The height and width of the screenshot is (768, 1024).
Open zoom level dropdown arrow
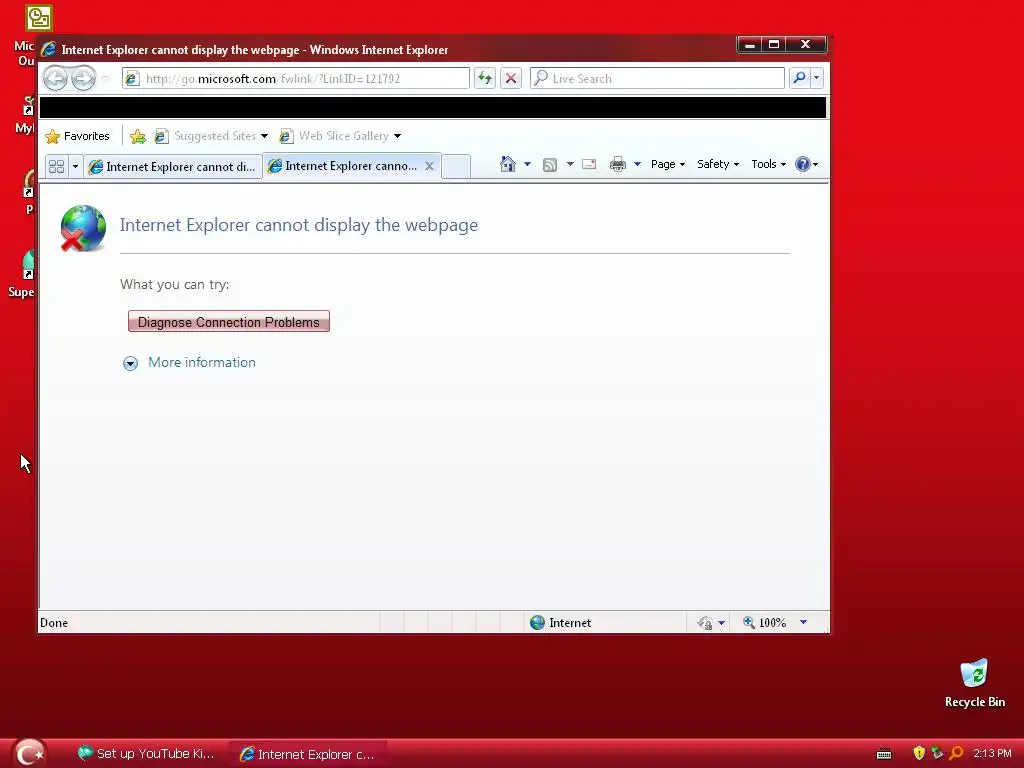803,622
